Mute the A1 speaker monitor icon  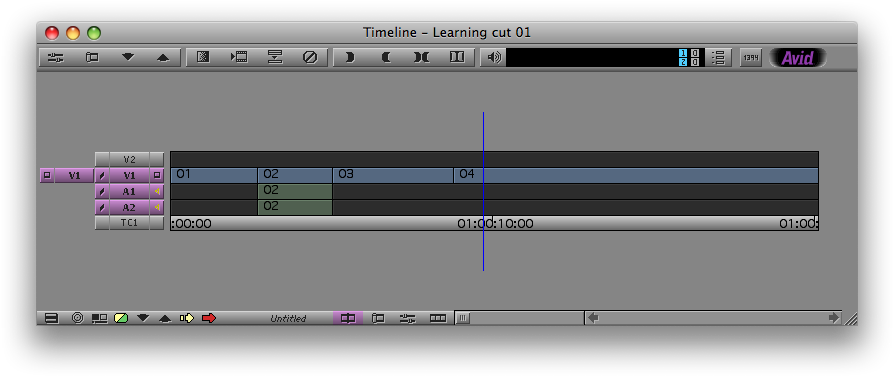coord(157,191)
